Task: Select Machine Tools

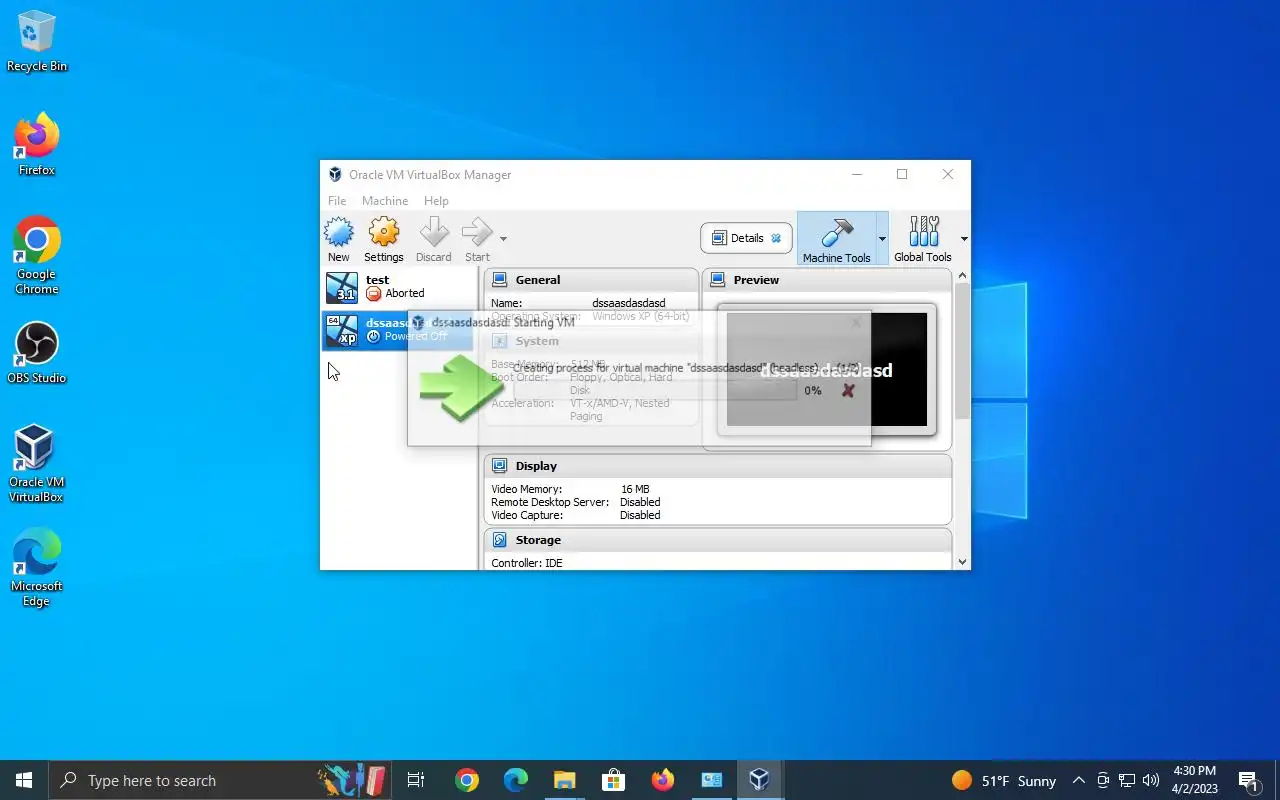Action: [x=836, y=239]
